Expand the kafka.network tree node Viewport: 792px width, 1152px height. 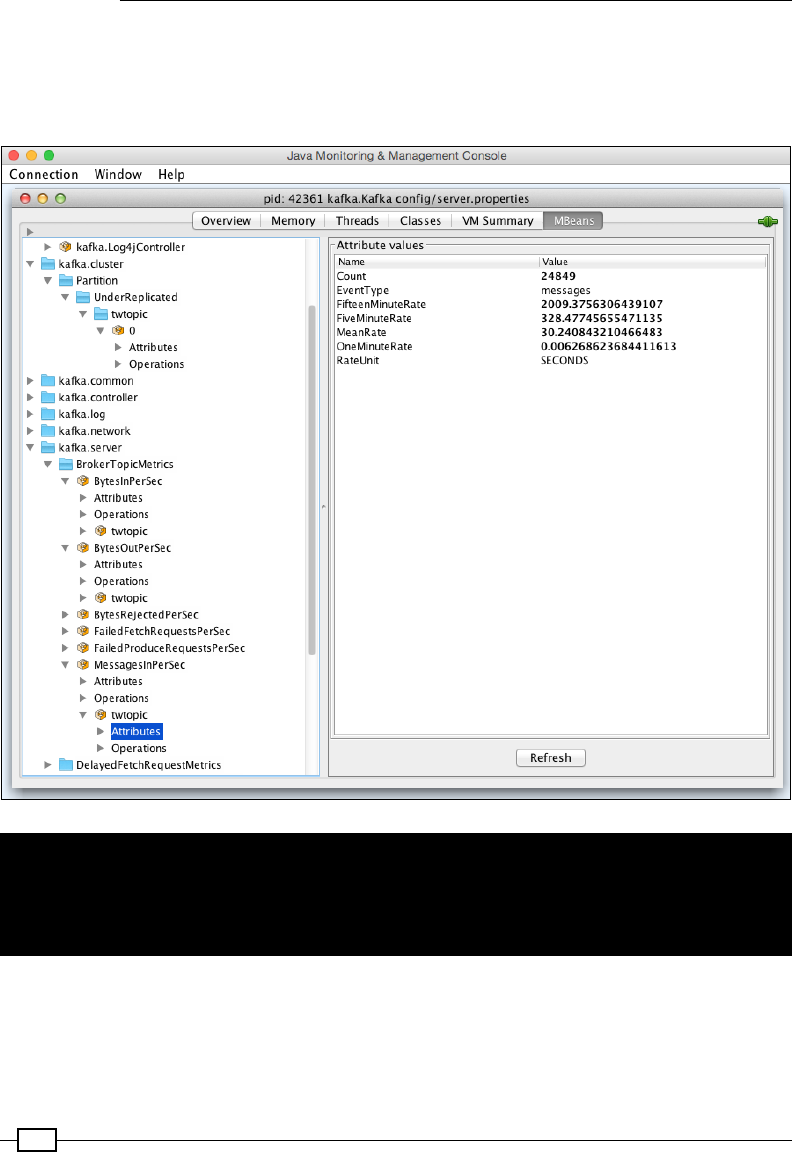[x=30, y=431]
